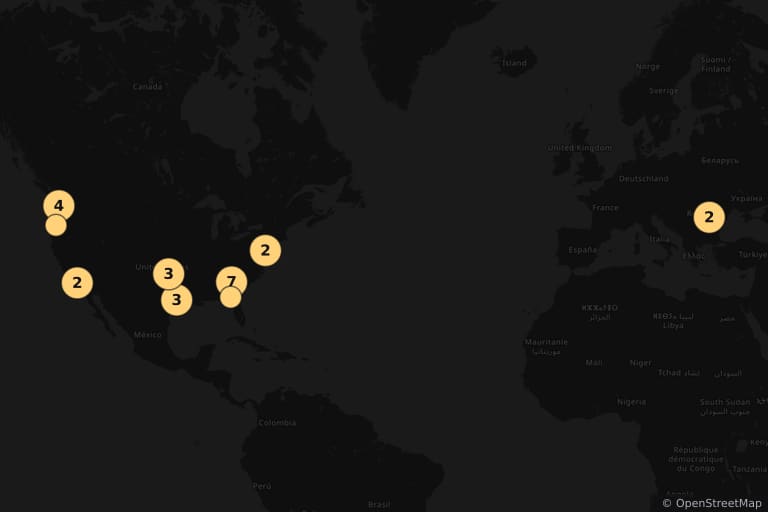This screenshot has height=512, width=768.
Task: Click the République démocratique du Congo label
Action: click(696, 459)
